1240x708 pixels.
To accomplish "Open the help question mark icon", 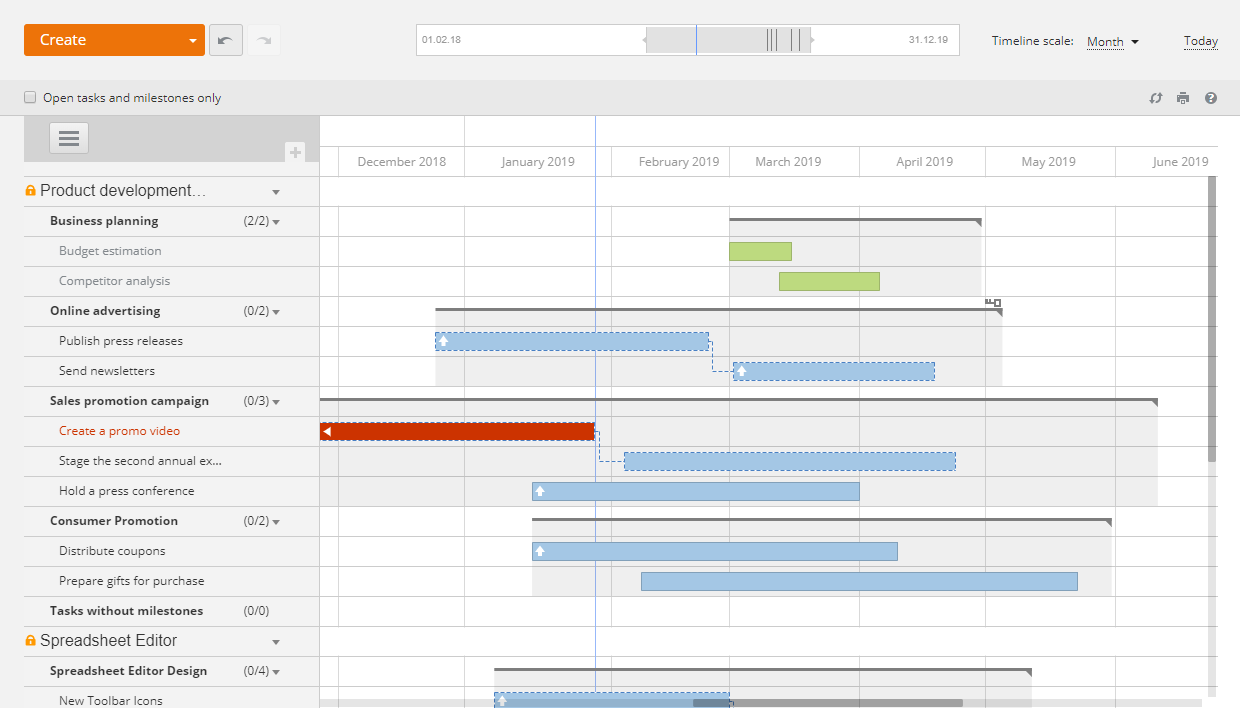I will (x=1211, y=98).
